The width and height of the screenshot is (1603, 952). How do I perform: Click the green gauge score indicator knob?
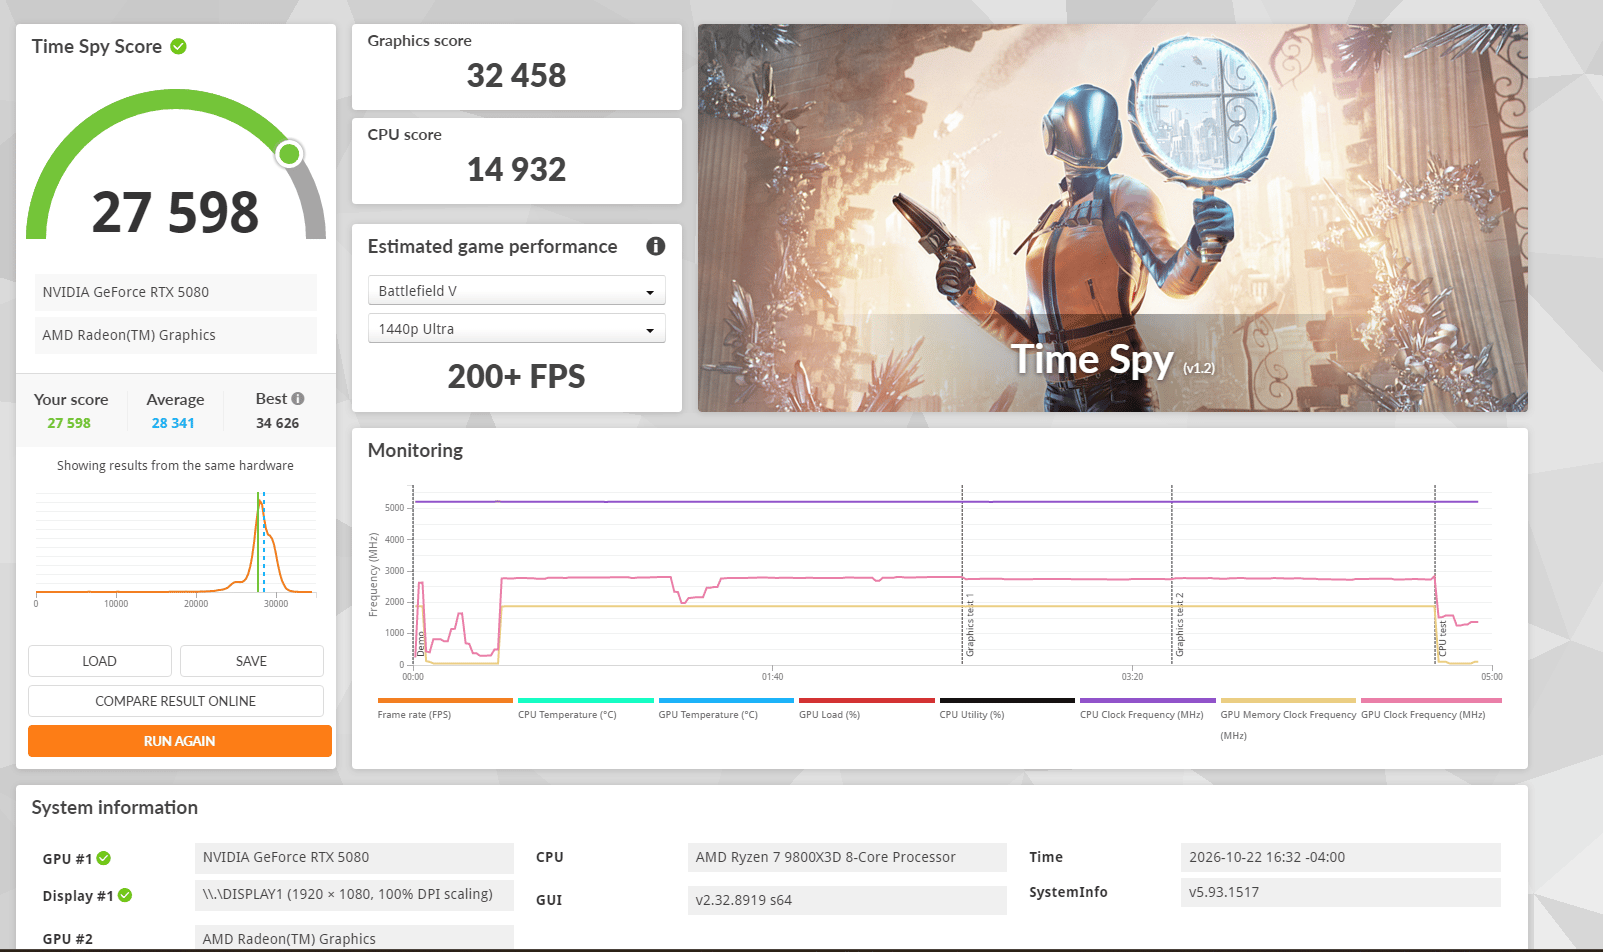click(x=289, y=153)
